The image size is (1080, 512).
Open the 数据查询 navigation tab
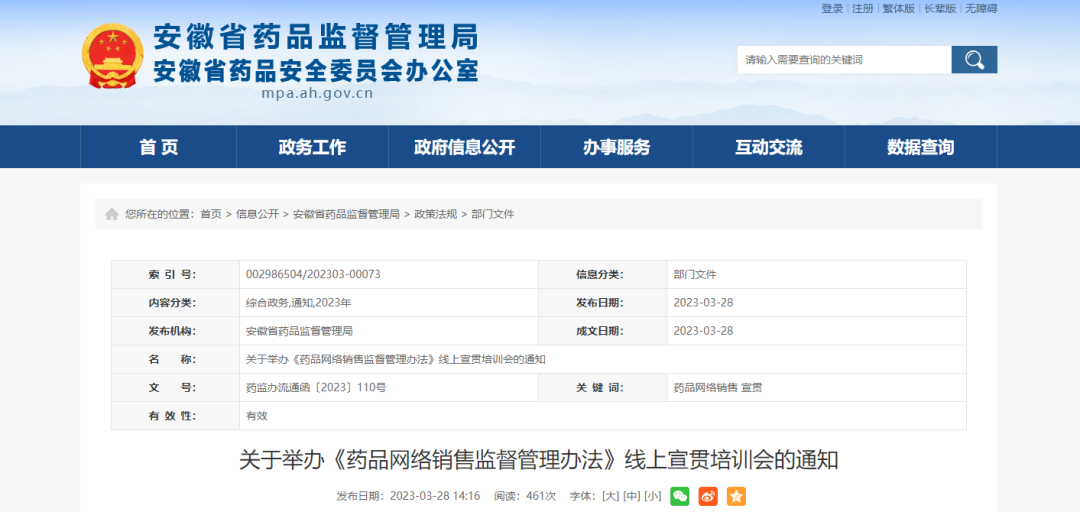coord(921,147)
